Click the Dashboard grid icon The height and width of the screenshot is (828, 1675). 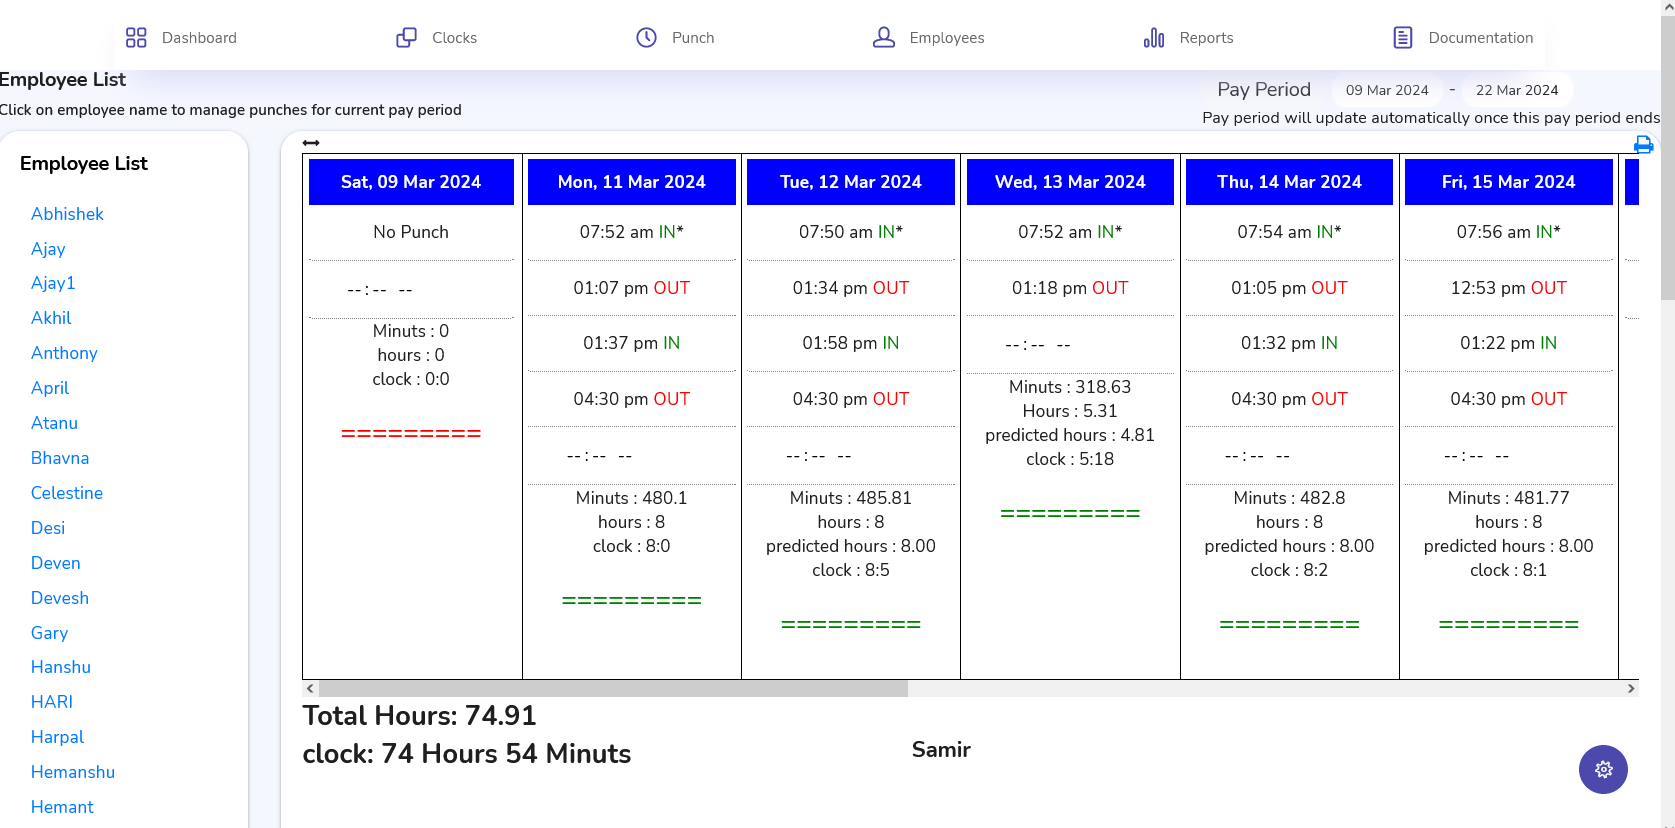(x=136, y=38)
